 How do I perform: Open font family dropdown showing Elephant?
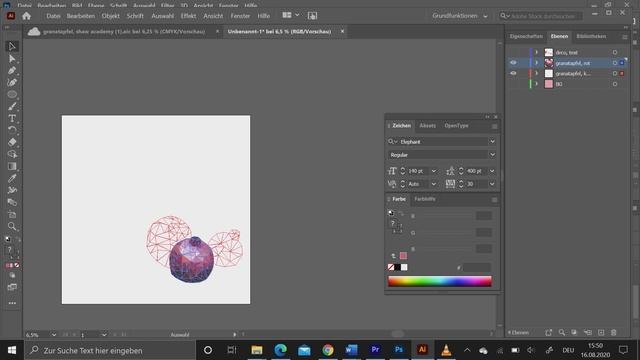coord(492,142)
